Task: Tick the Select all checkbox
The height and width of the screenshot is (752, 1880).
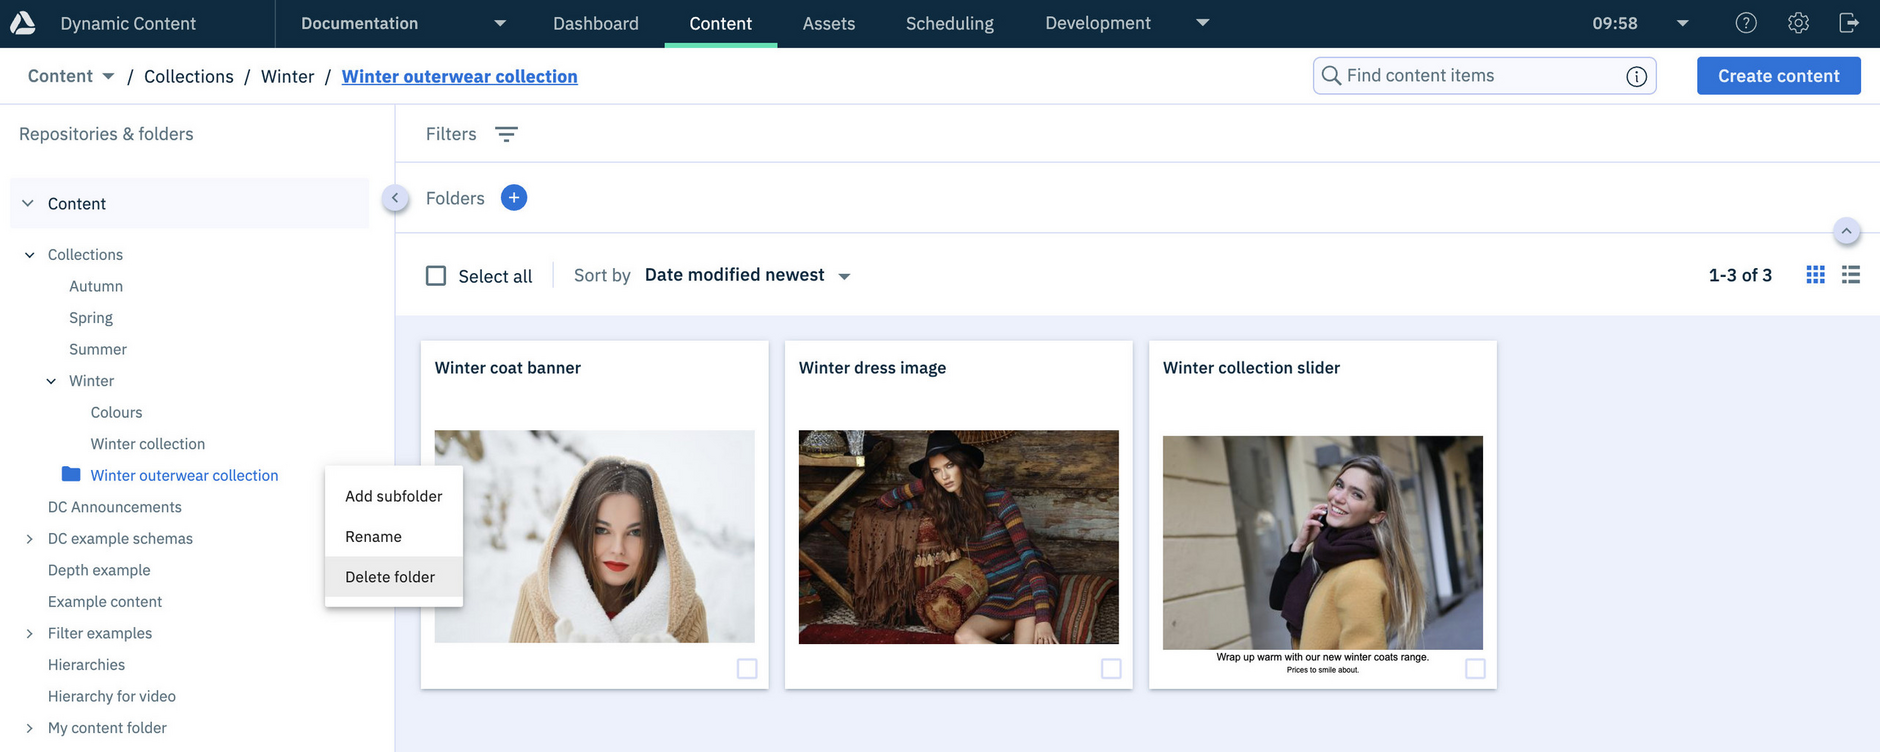Action: 436,276
